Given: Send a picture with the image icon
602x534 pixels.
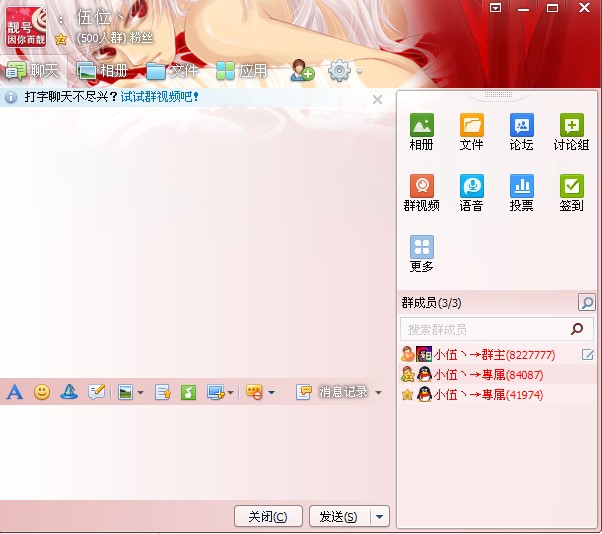Looking at the screenshot, I should [126, 392].
